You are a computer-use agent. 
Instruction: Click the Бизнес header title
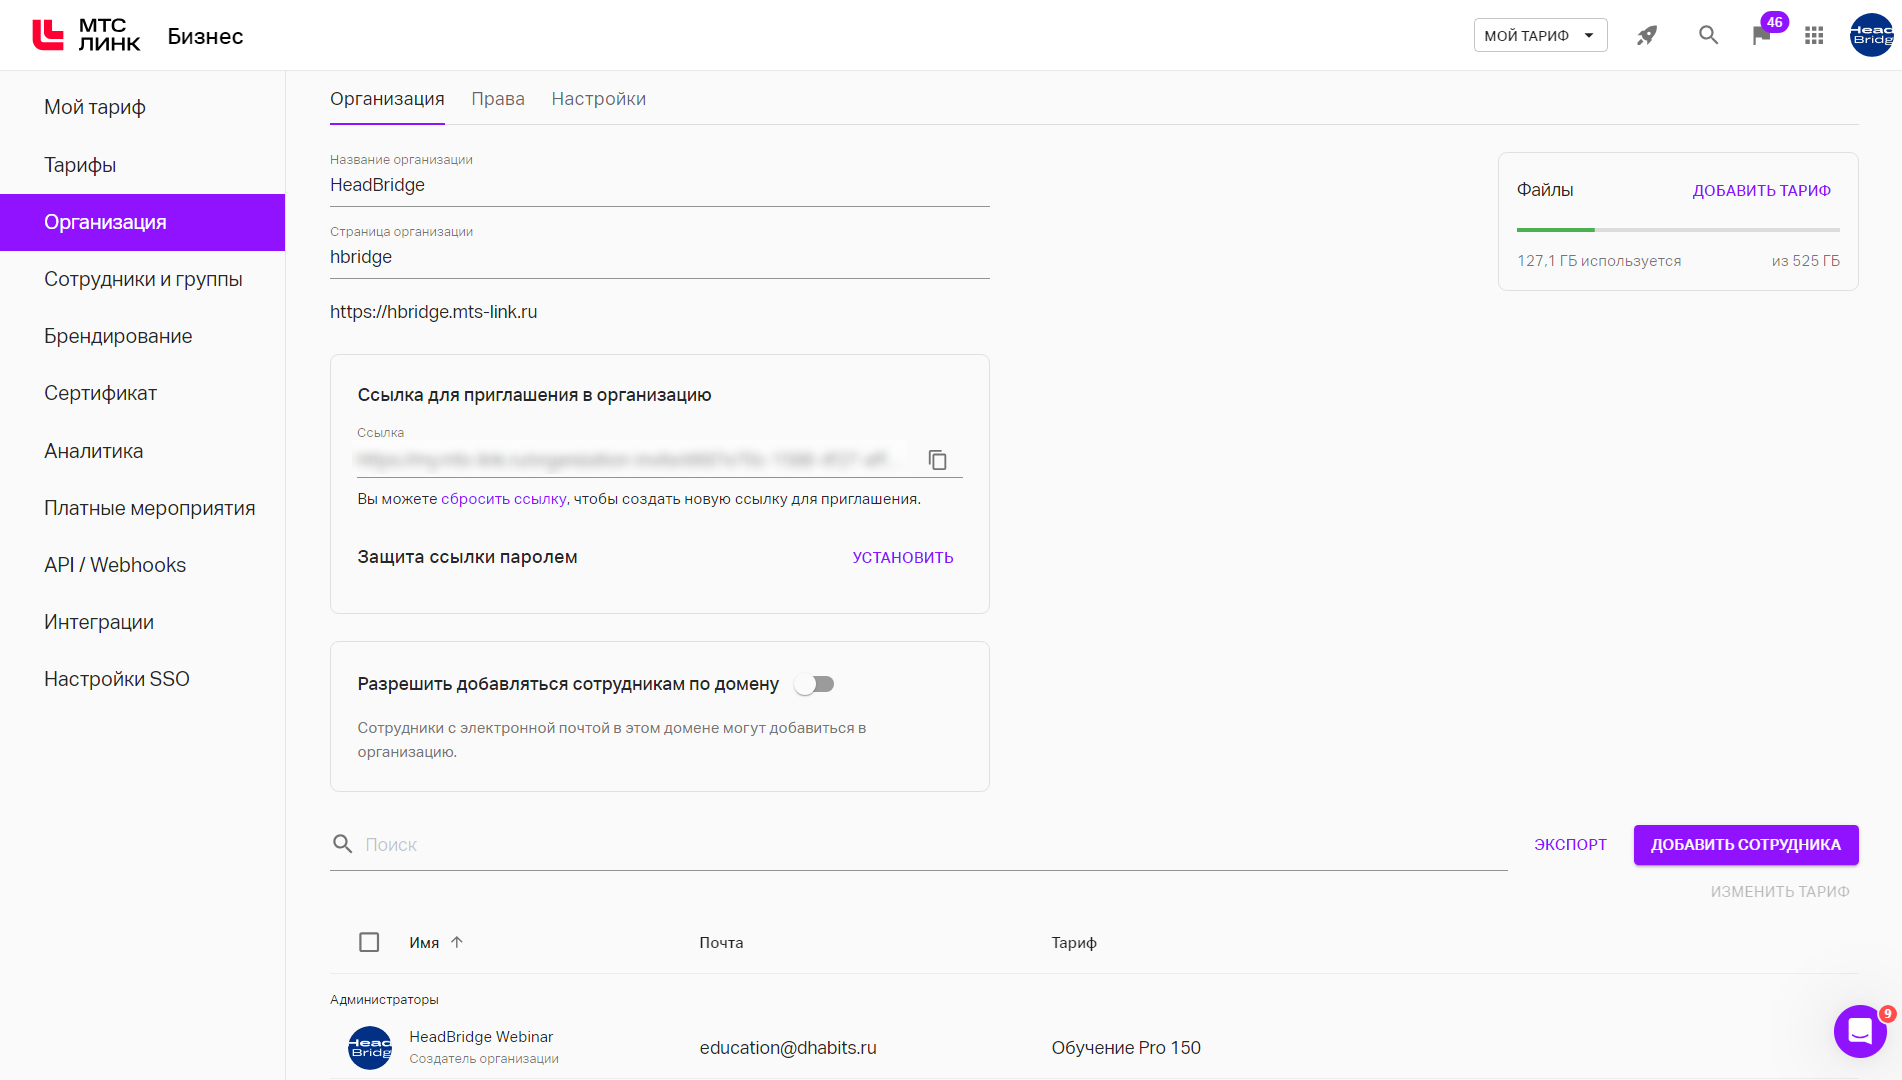point(205,36)
